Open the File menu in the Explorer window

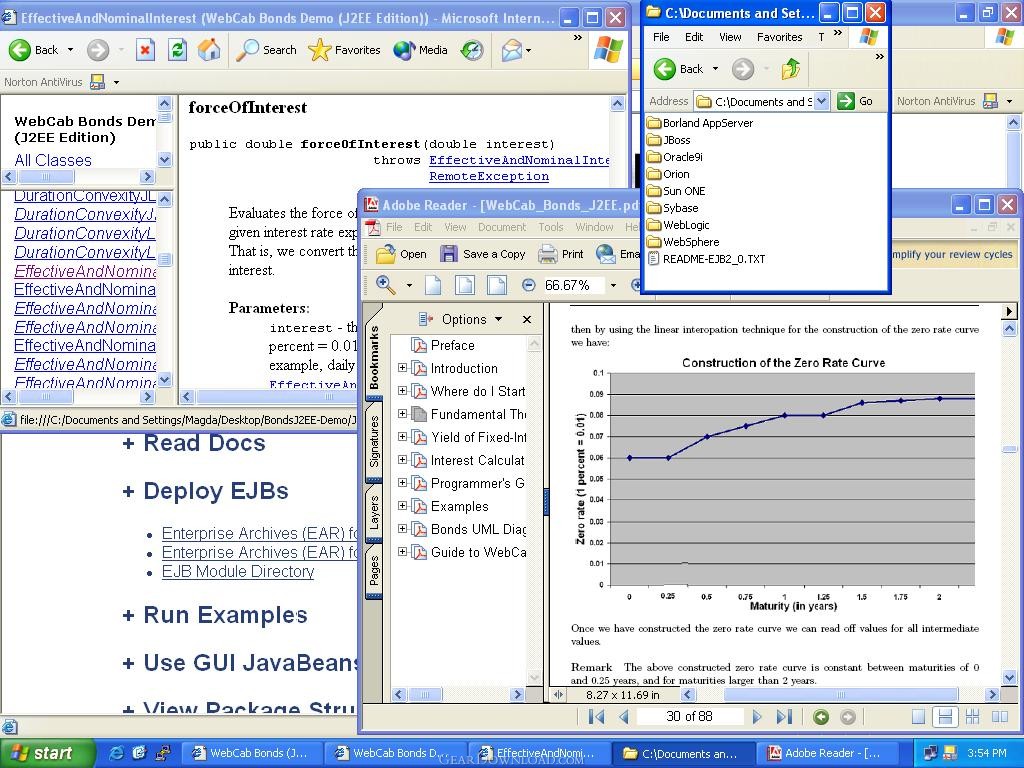(x=661, y=37)
